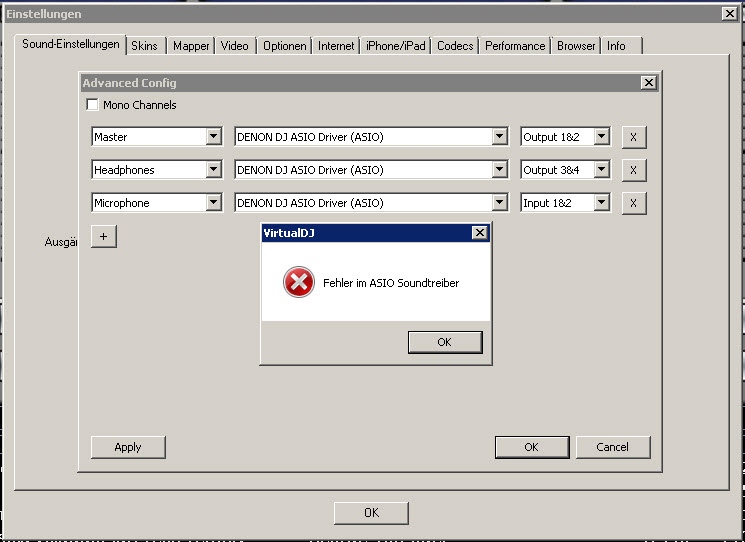
Task: Open the Optionen tab
Action: [x=285, y=46]
